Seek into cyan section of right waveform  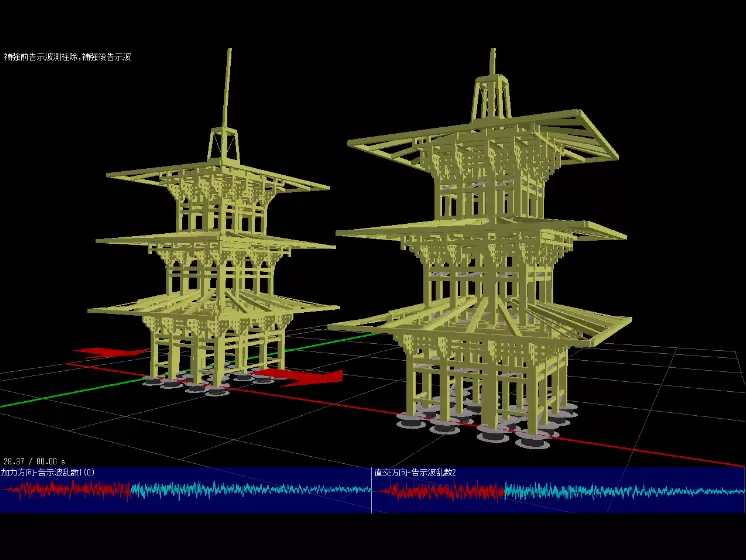620,491
